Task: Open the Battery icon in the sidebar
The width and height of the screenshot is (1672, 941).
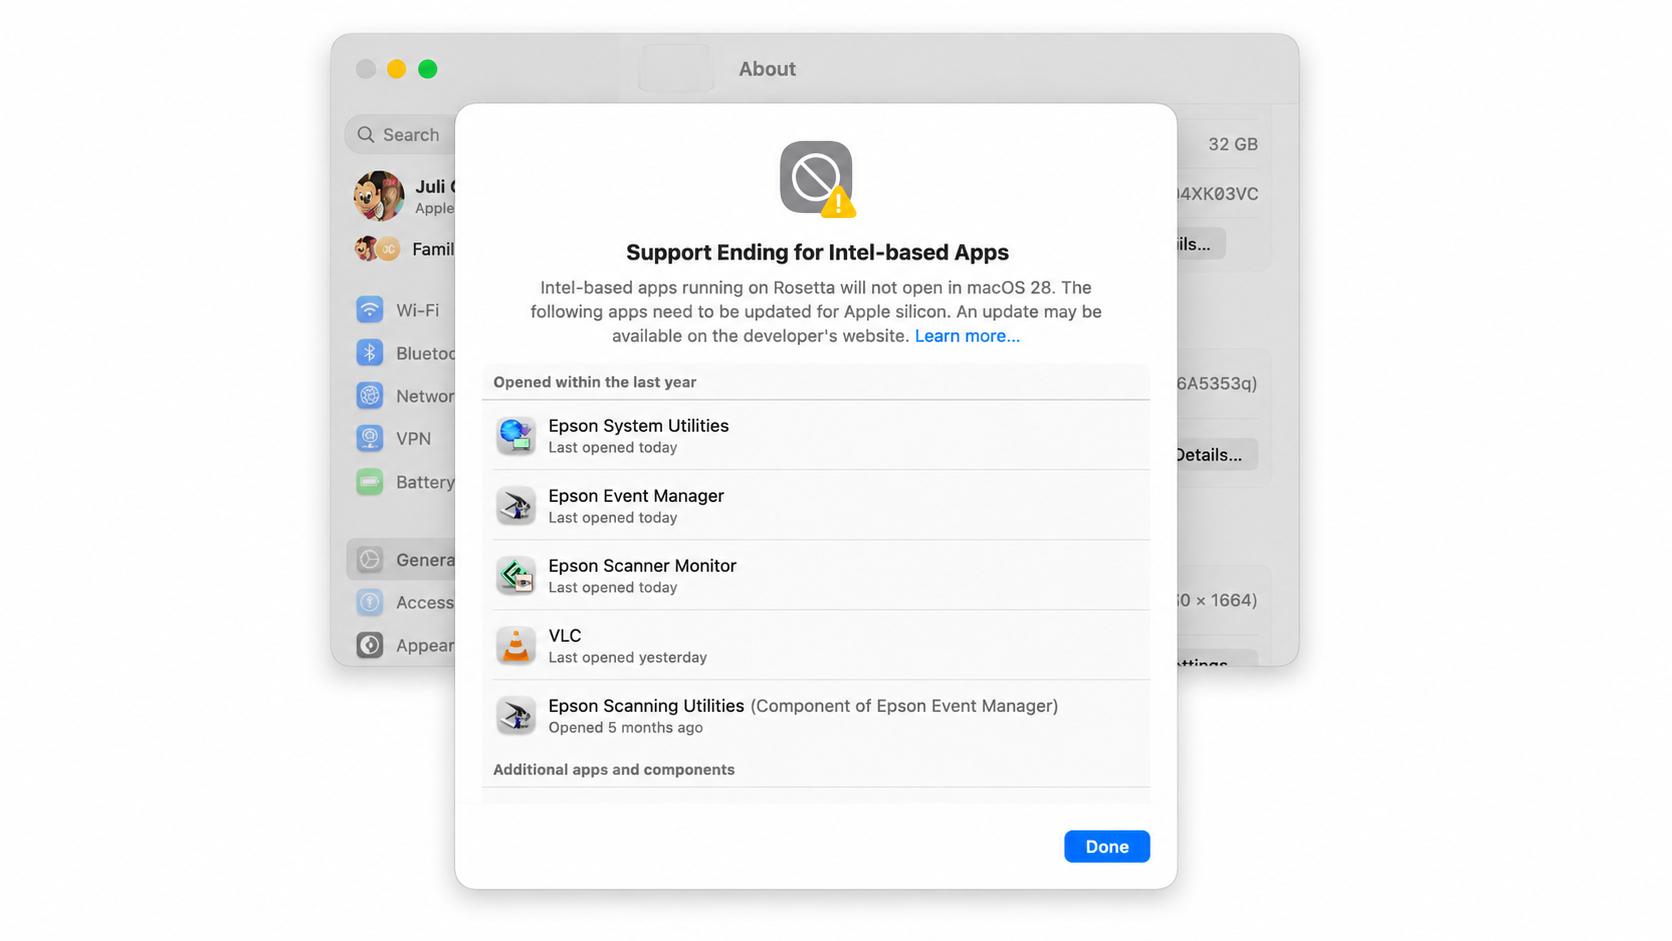Action: [x=370, y=482]
